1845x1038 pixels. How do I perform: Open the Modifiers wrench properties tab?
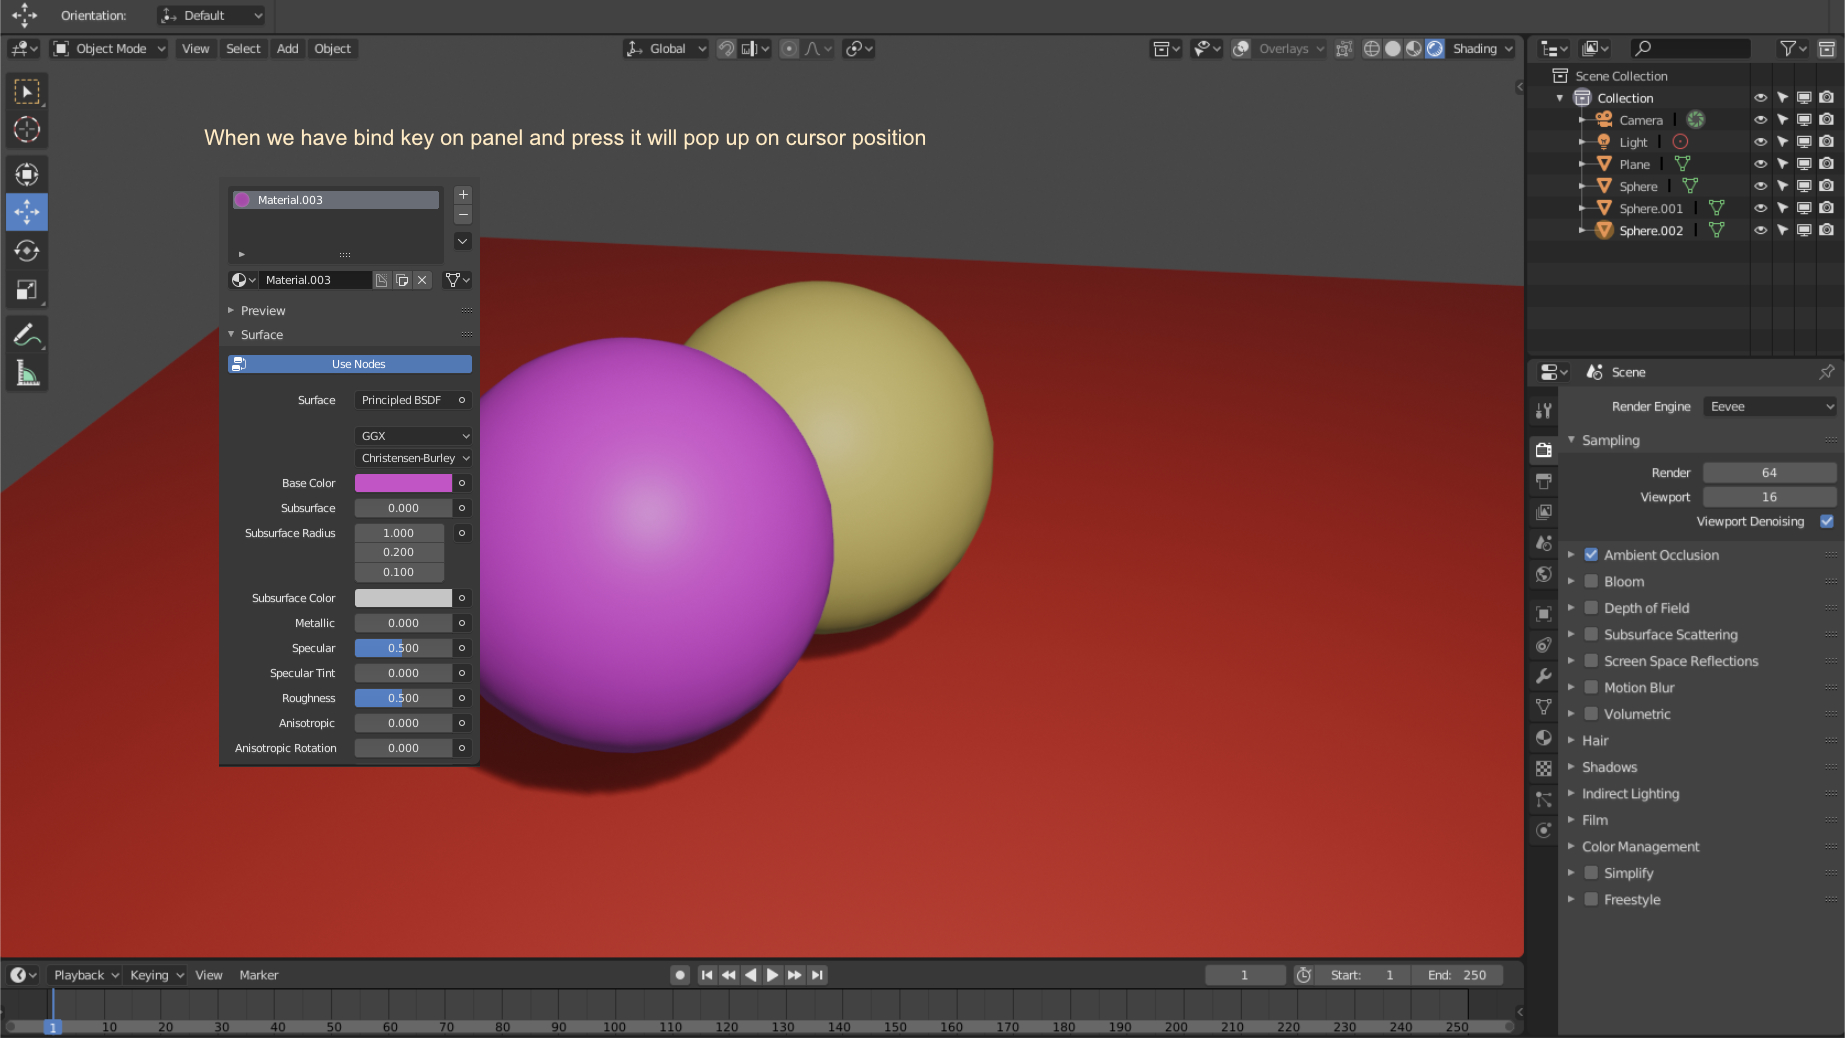tap(1544, 676)
